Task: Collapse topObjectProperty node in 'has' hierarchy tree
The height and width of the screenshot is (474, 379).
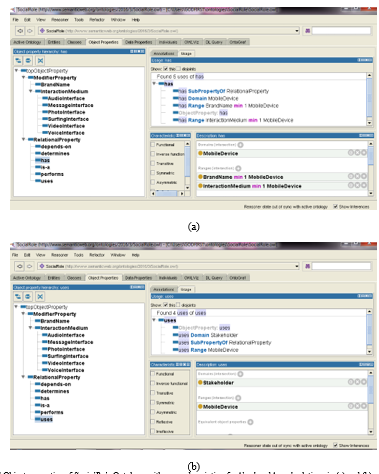Action: coord(16,70)
